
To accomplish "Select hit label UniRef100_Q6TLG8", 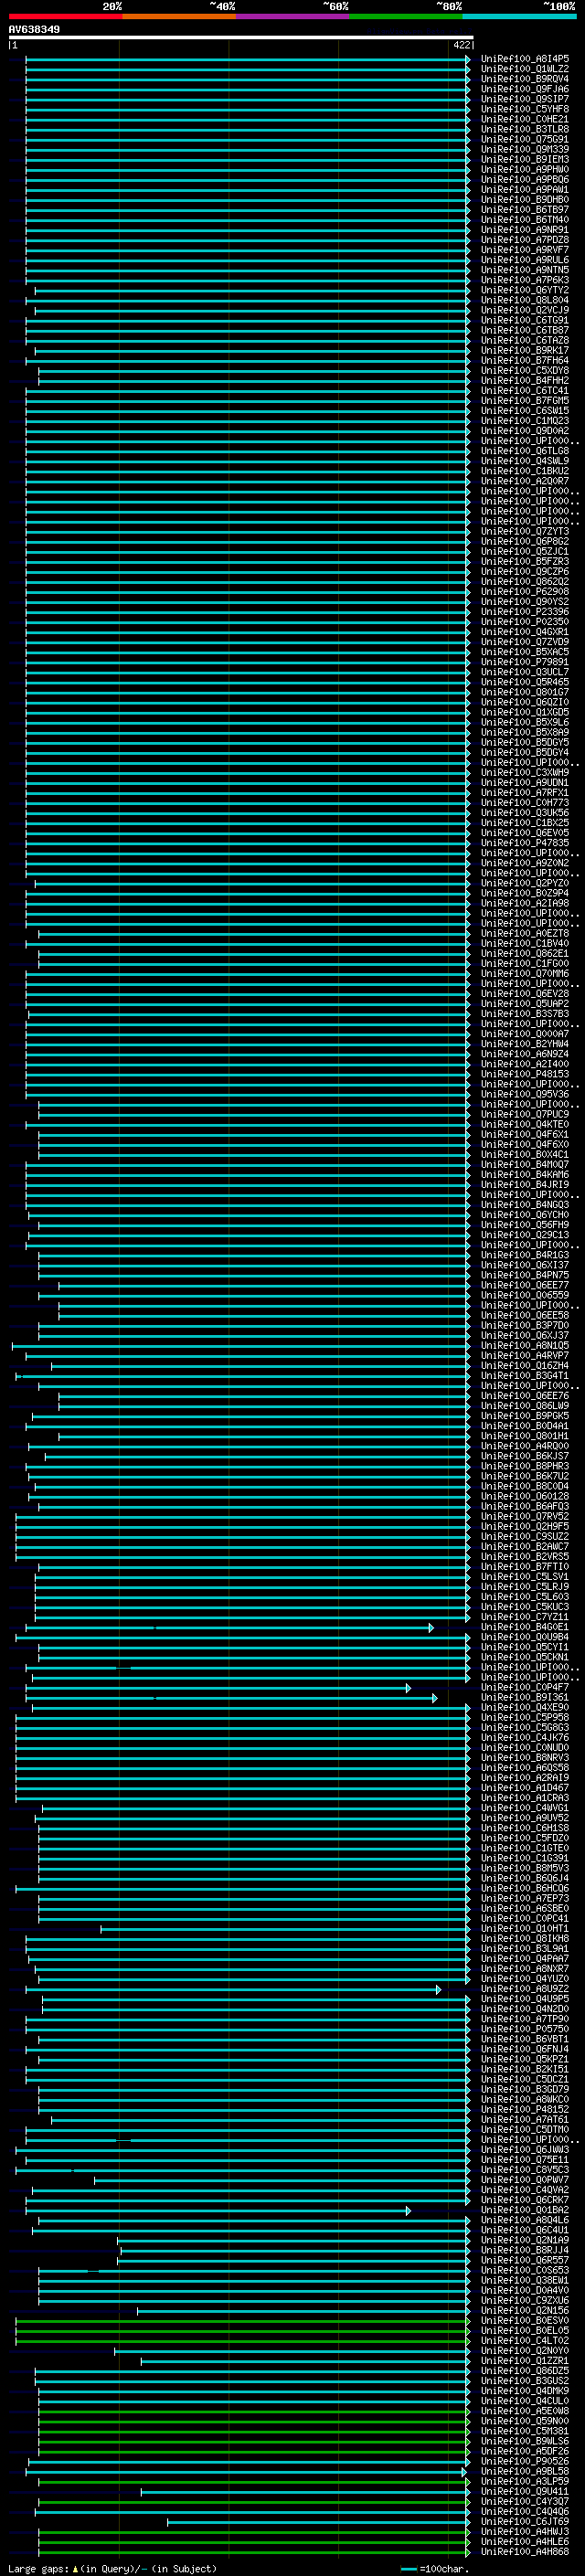I will click(525, 451).
